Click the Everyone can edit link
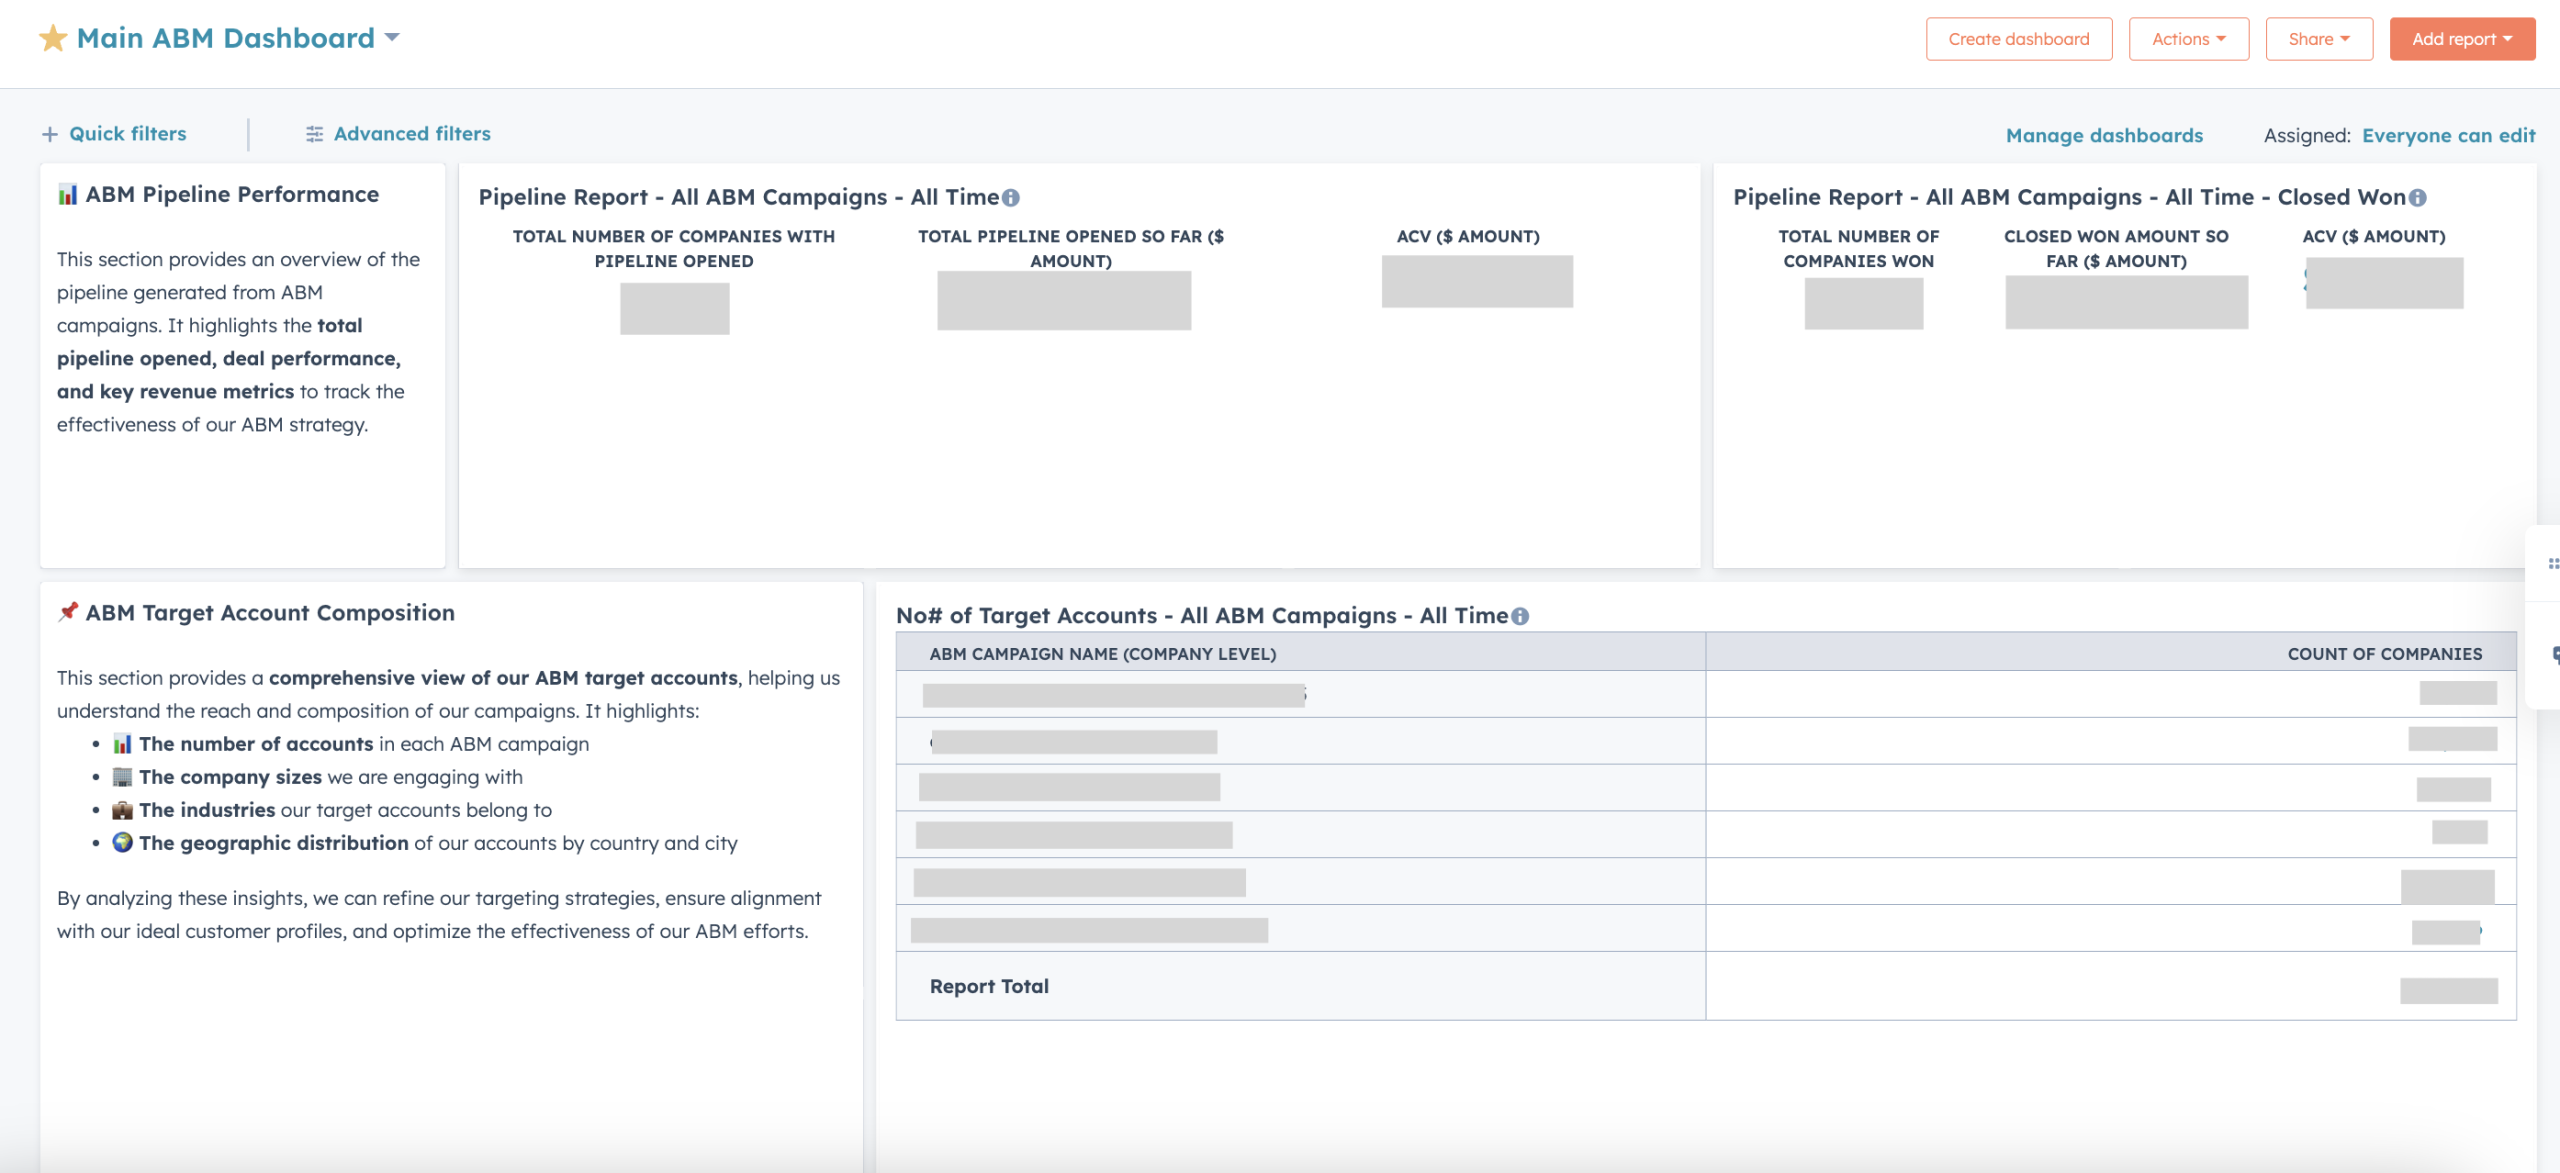 [2448, 135]
